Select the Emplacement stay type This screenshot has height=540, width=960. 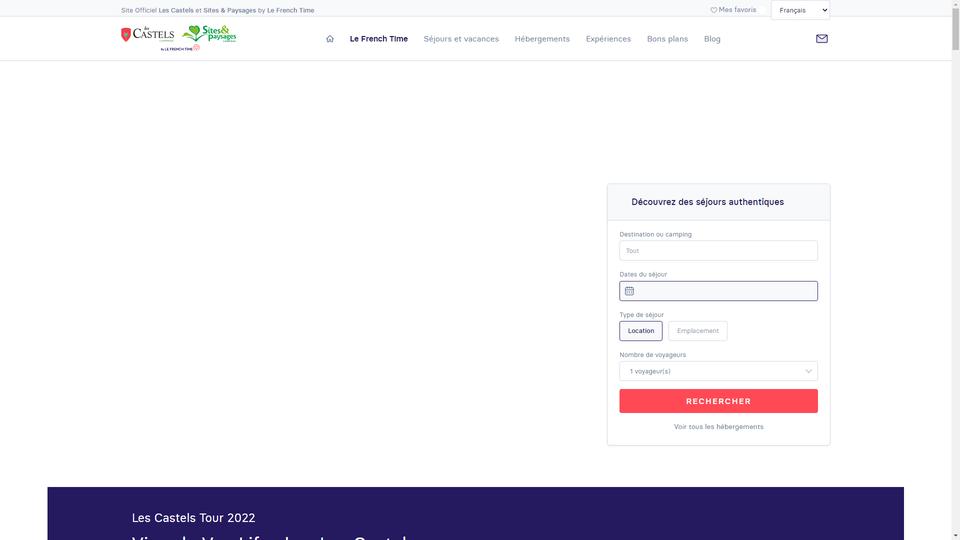697,331
